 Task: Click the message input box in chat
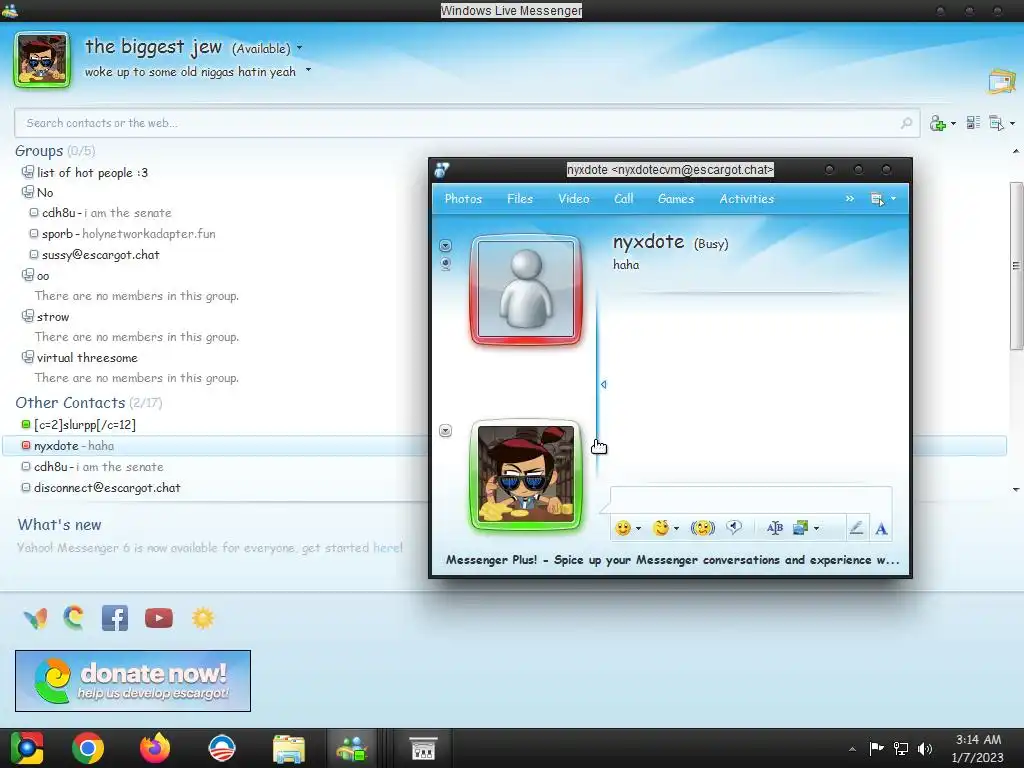[x=750, y=499]
